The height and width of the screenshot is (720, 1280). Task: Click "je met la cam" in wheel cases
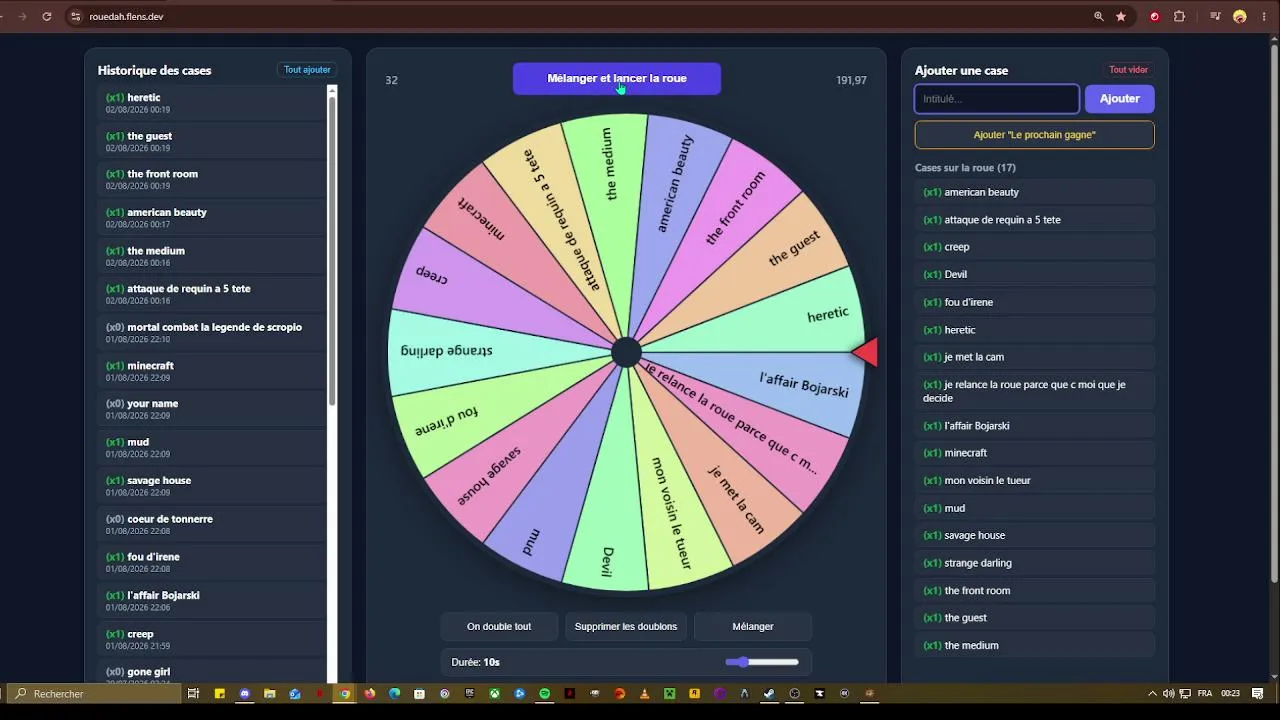click(x=1034, y=357)
